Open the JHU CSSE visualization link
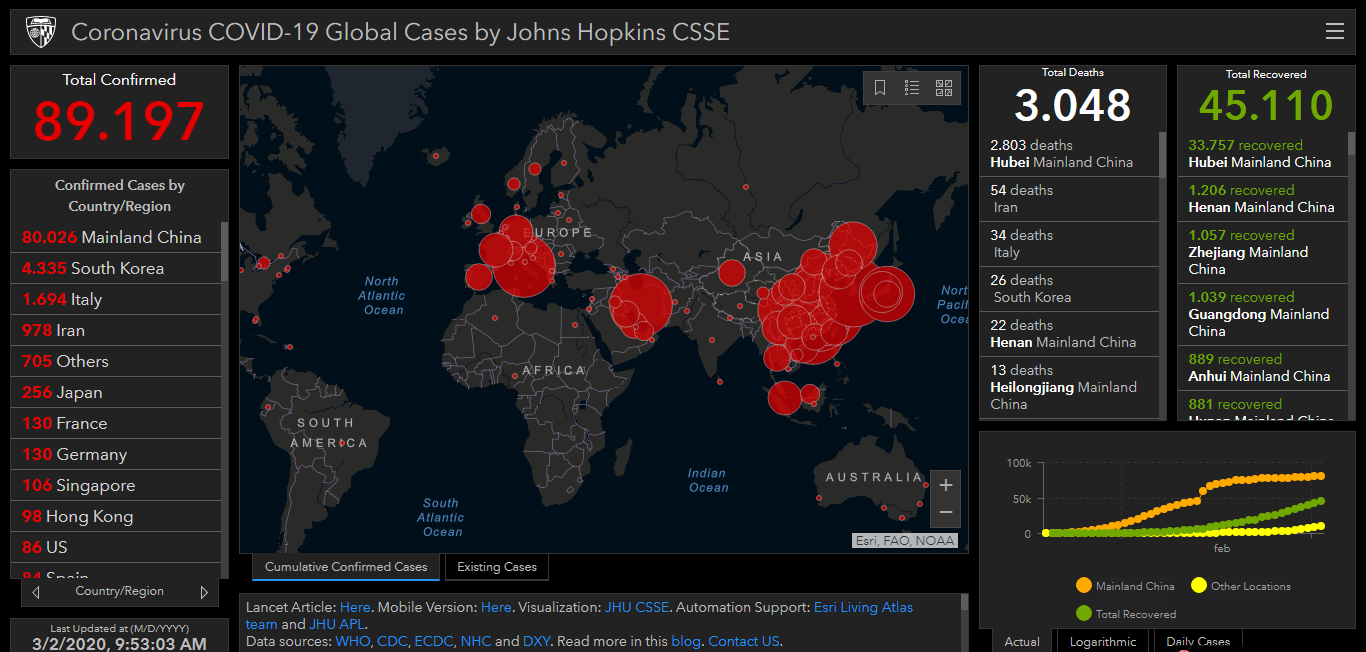 (x=637, y=607)
